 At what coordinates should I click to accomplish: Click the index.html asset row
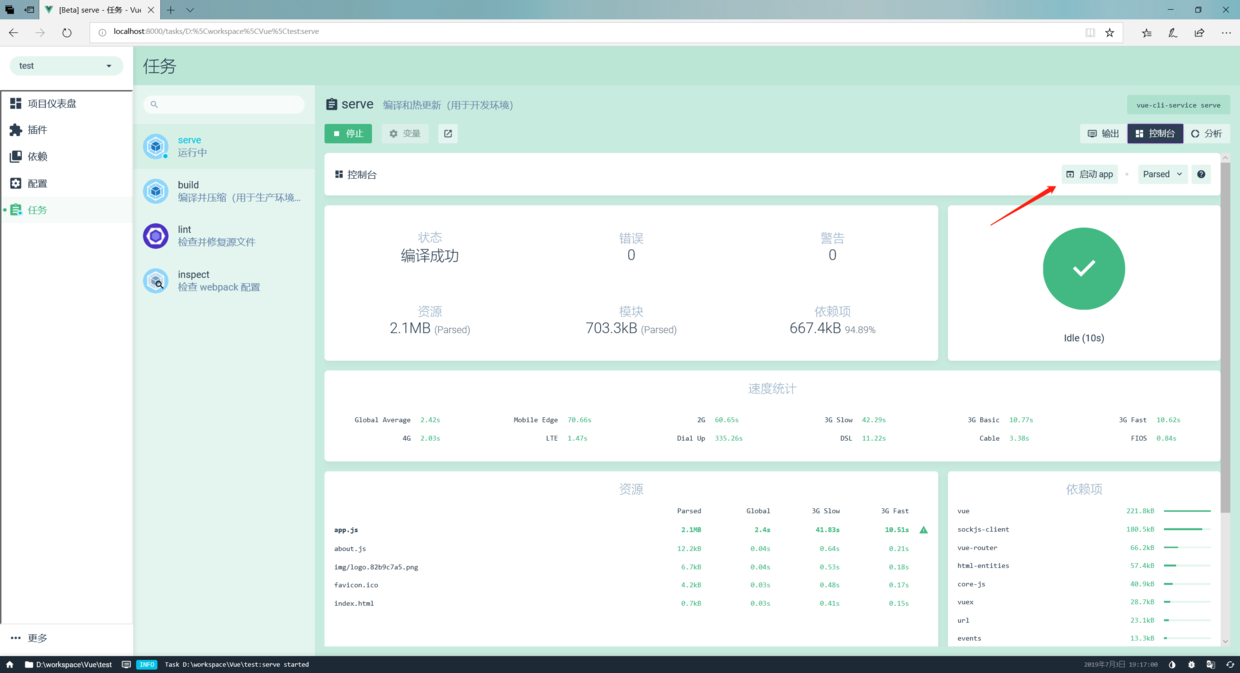tap(631, 603)
